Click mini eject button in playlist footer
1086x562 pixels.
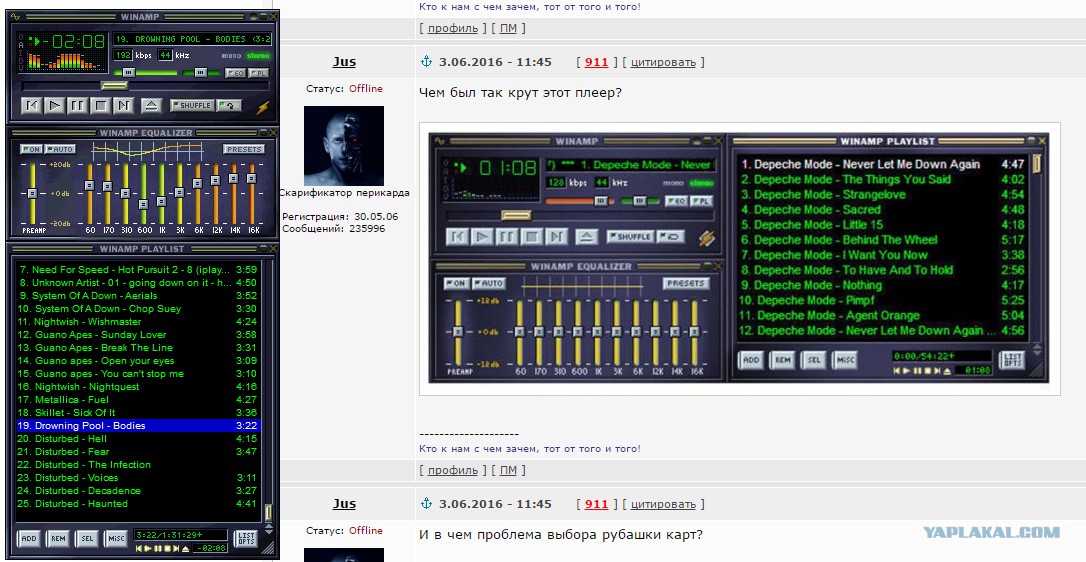[x=185, y=549]
